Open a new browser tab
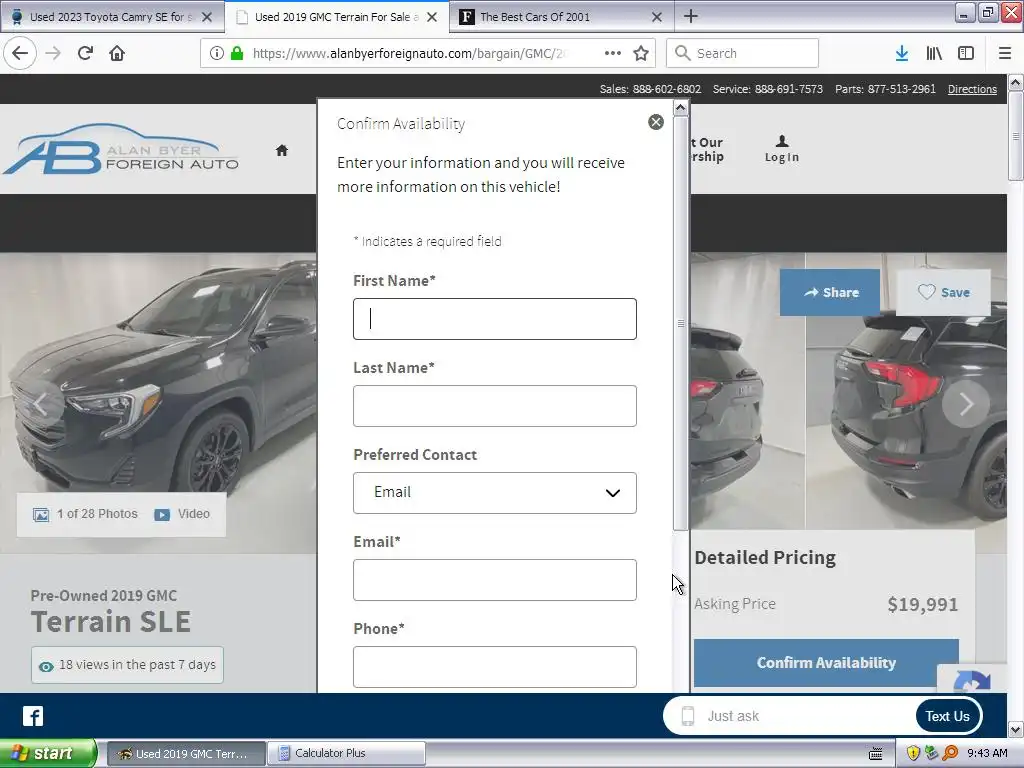The width and height of the screenshot is (1024, 768). [691, 16]
